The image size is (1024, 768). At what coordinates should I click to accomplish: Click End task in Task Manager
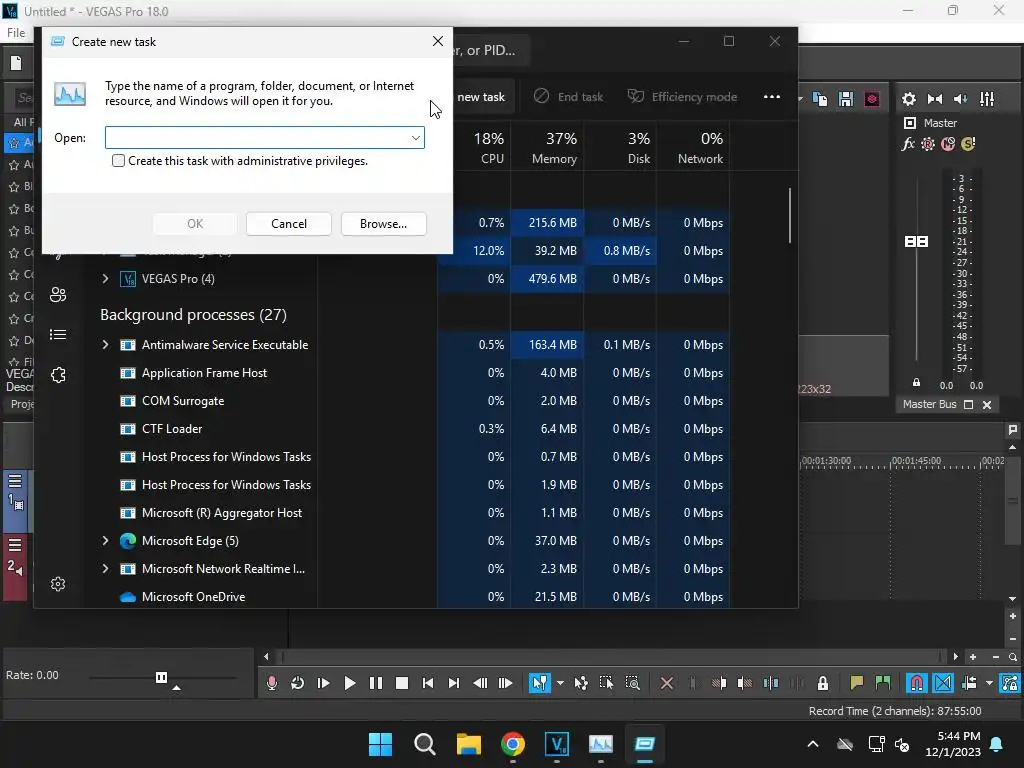pyautogui.click(x=568, y=97)
